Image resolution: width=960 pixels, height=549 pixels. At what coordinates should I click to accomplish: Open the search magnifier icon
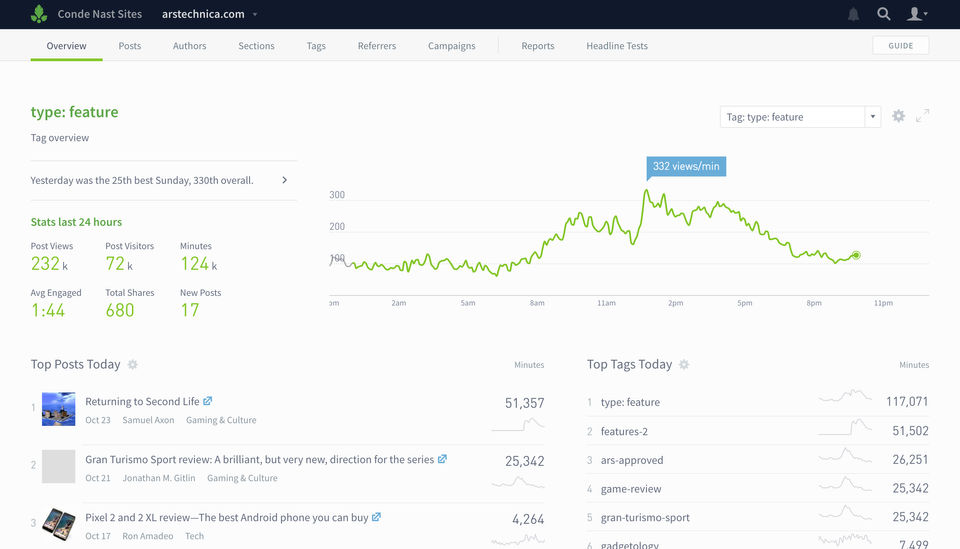tap(883, 13)
